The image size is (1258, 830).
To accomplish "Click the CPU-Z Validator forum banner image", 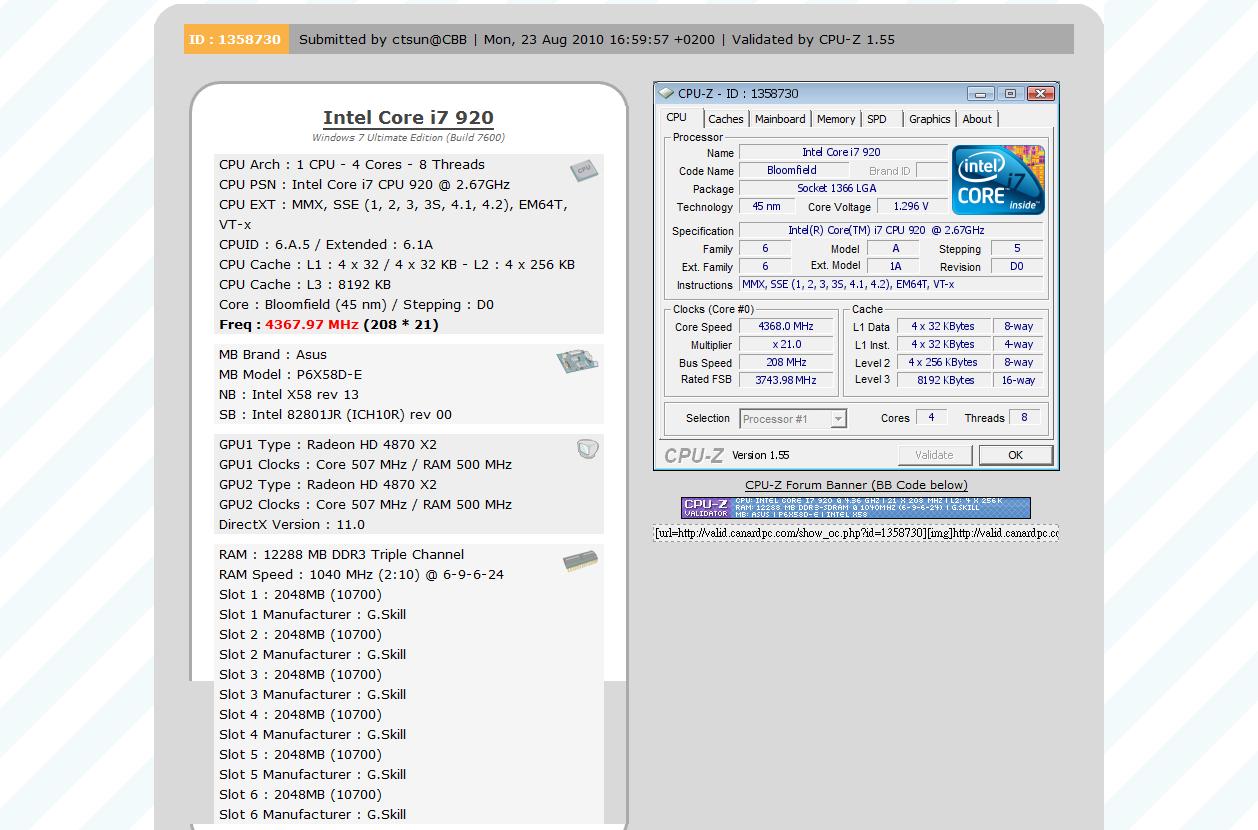I will click(x=856, y=508).
